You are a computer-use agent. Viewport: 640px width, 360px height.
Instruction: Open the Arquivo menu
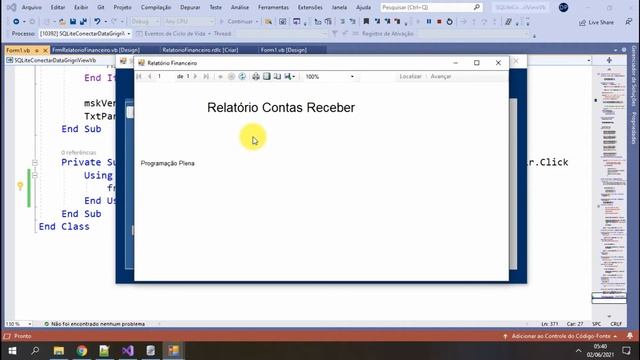click(x=31, y=7)
